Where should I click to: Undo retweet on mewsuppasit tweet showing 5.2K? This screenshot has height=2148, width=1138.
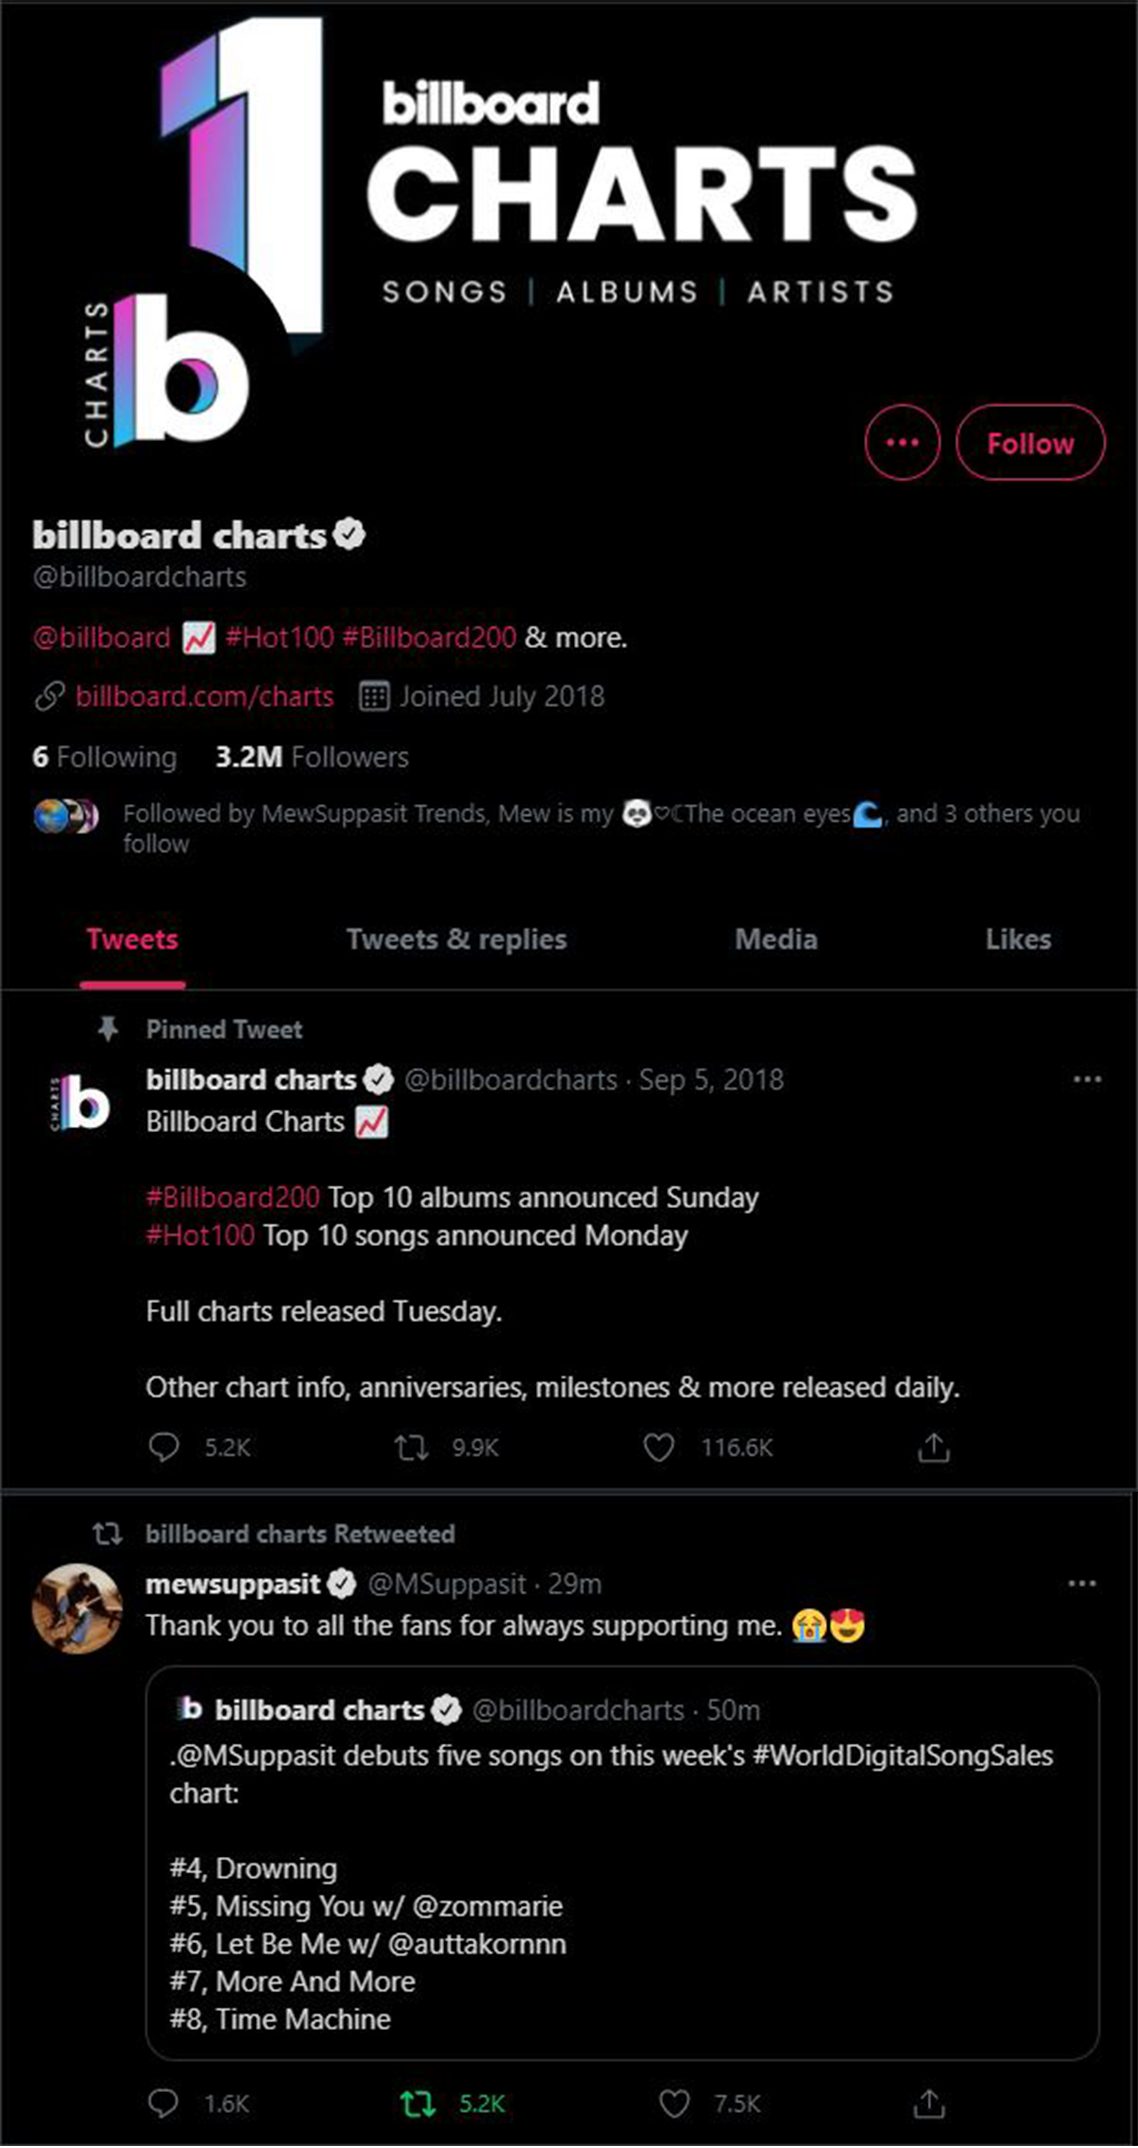click(417, 2103)
